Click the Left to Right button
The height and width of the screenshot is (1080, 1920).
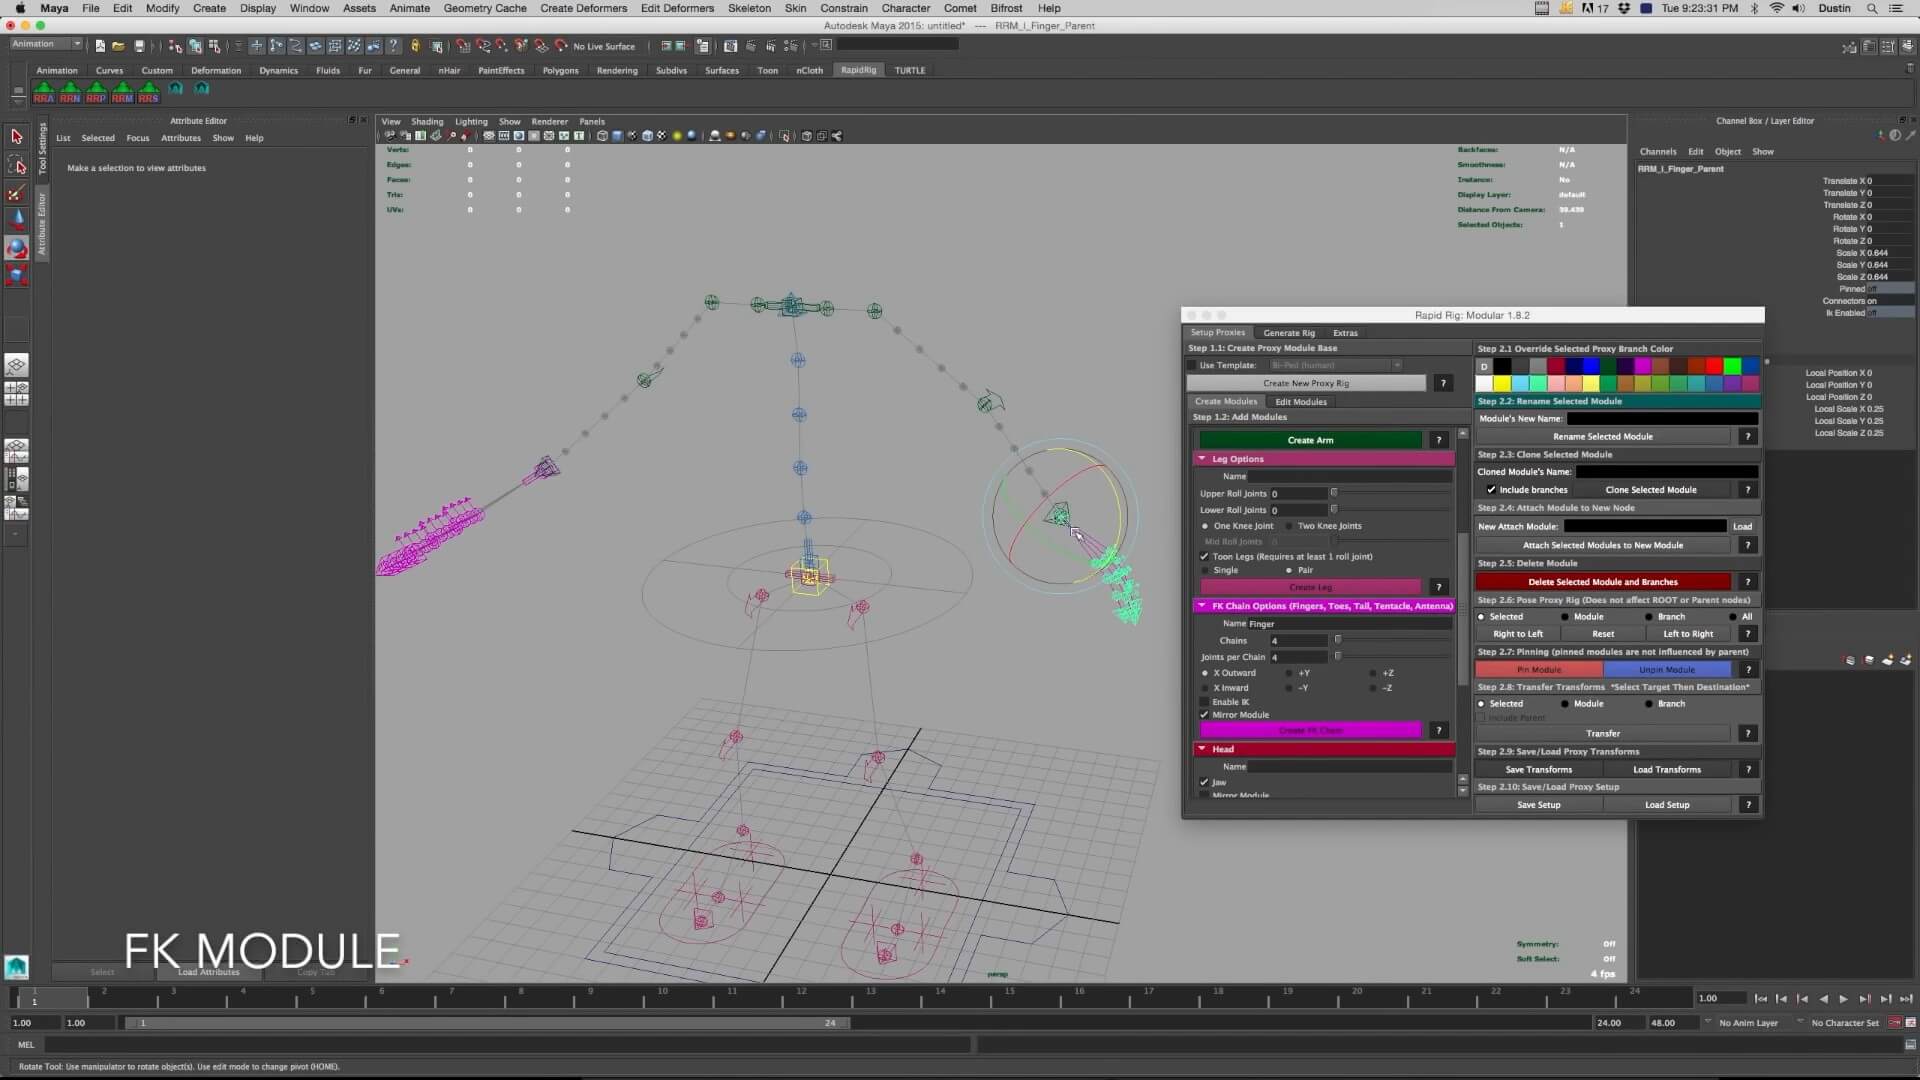click(x=1688, y=634)
